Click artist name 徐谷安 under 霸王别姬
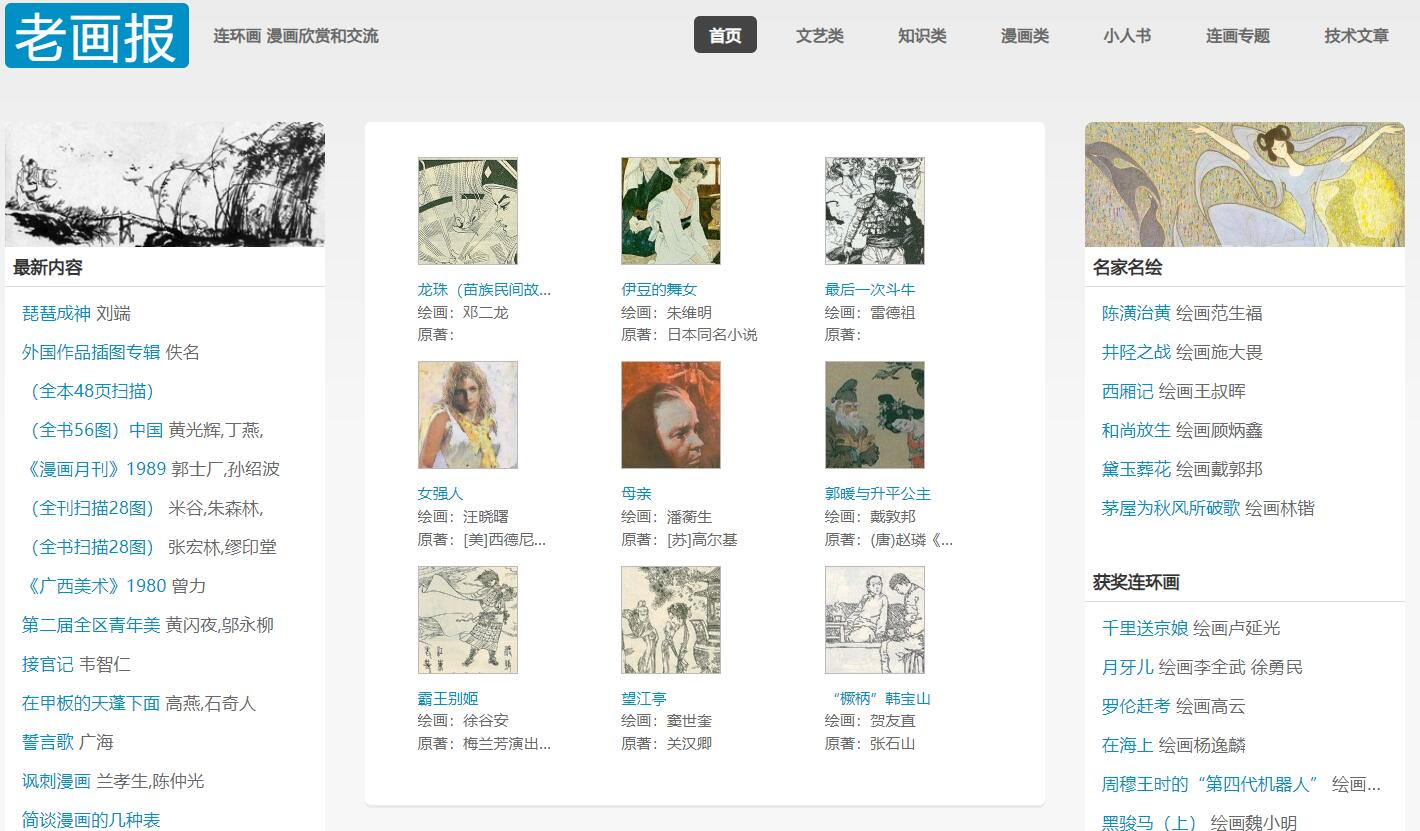The image size is (1420, 831). pos(486,721)
